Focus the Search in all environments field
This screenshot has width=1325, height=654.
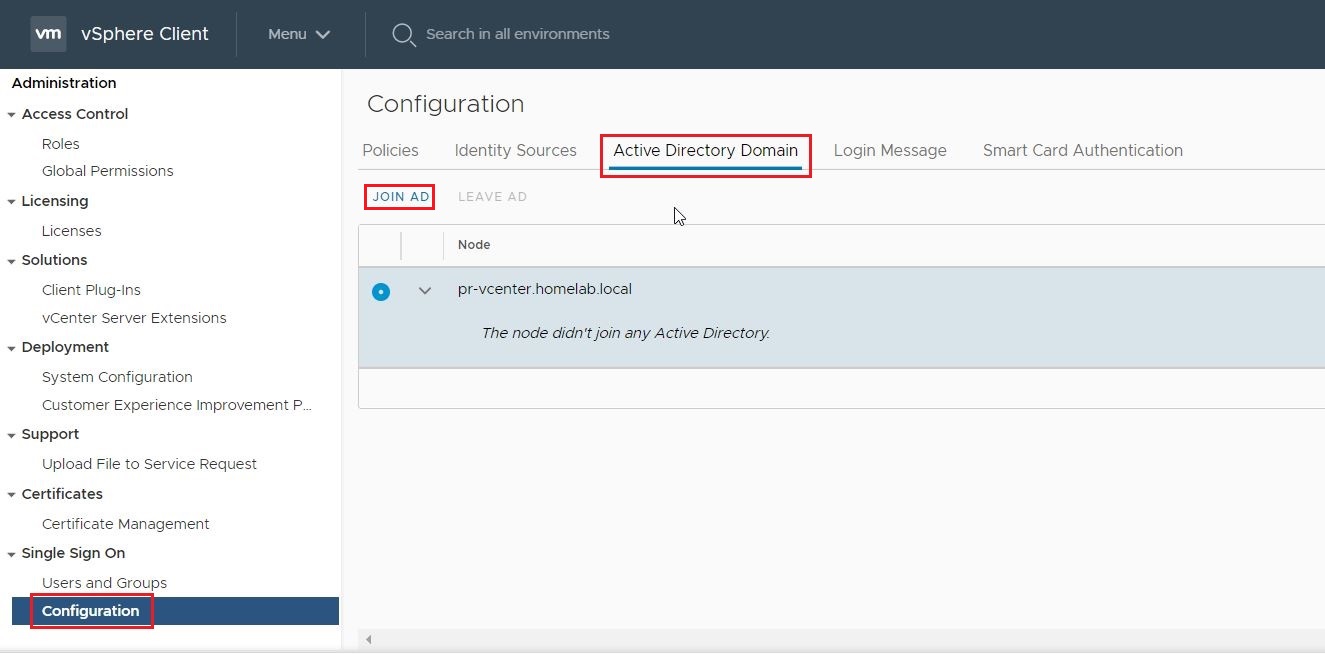point(517,34)
